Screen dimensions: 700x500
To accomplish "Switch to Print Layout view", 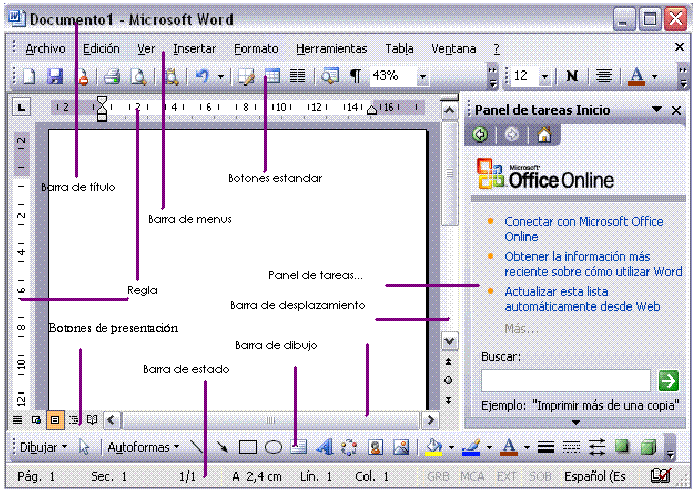I will coord(55,420).
